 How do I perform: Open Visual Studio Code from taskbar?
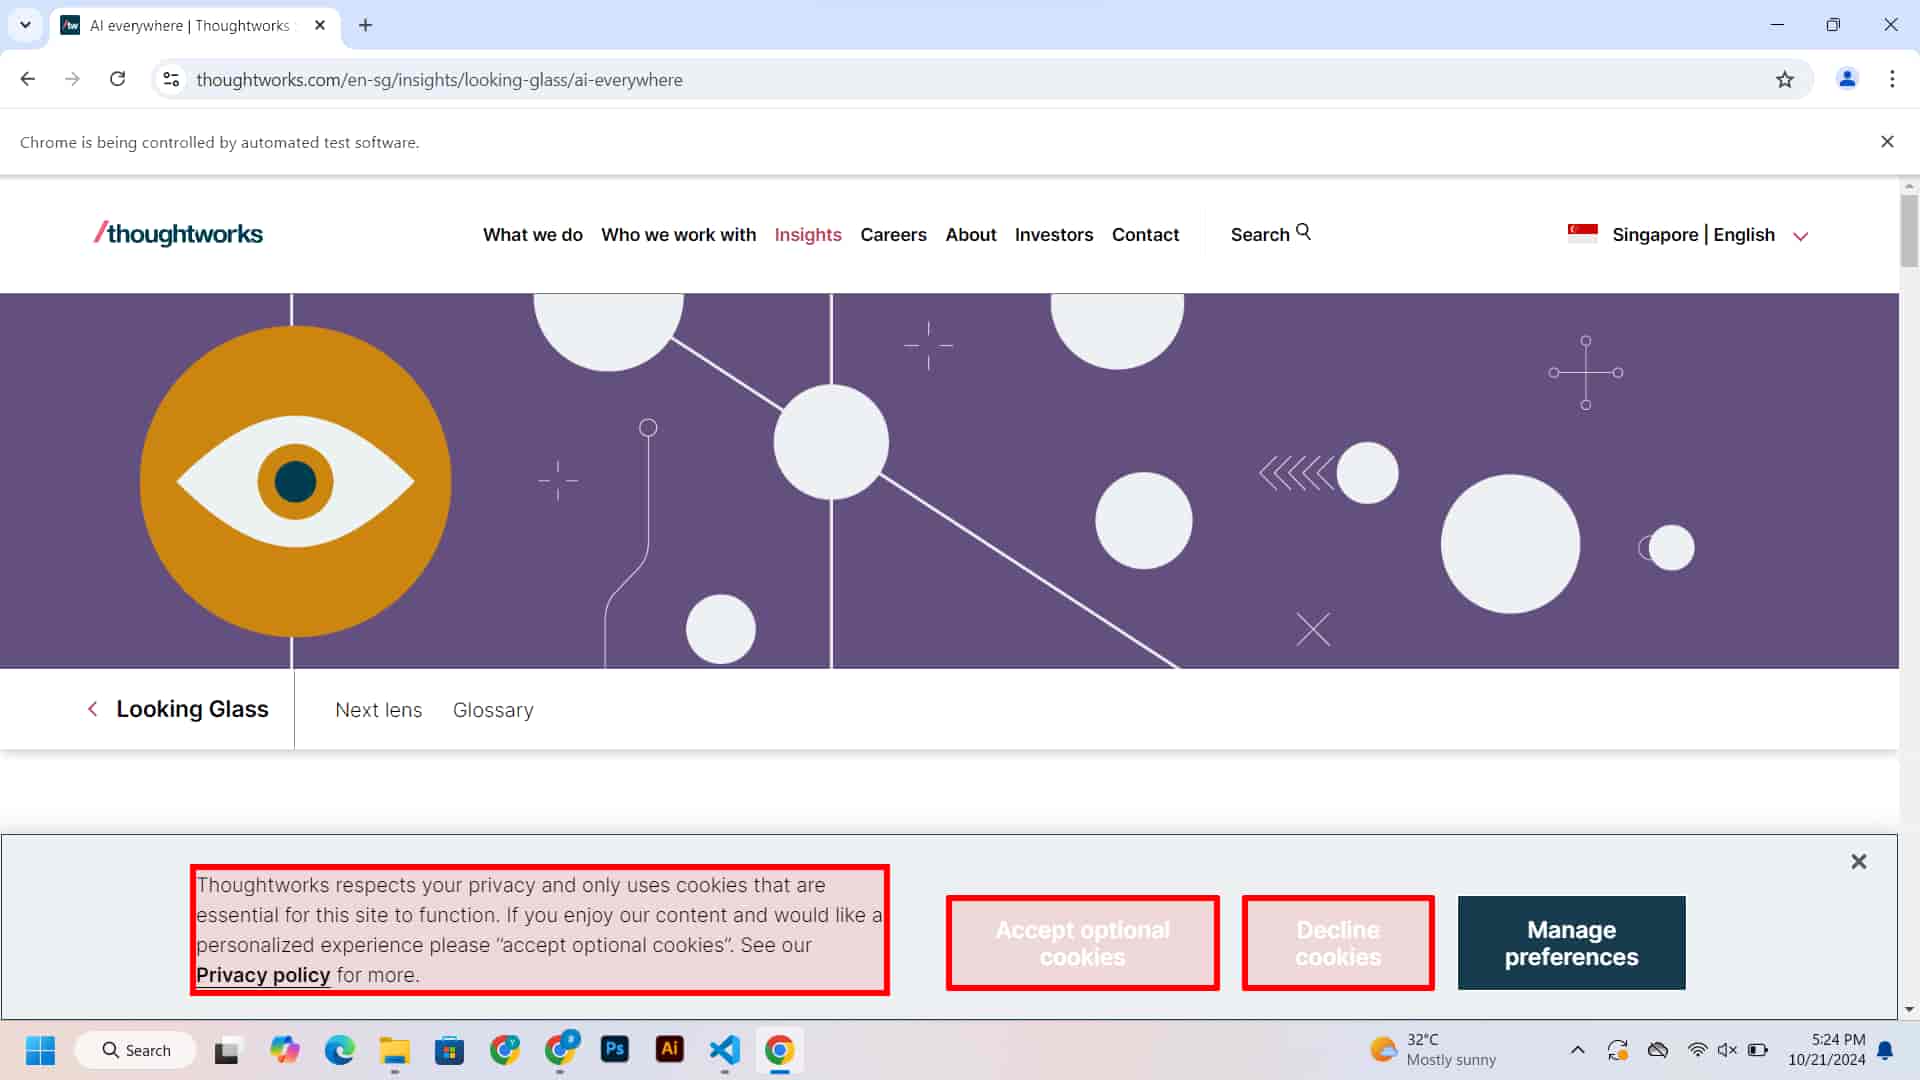[724, 1049]
